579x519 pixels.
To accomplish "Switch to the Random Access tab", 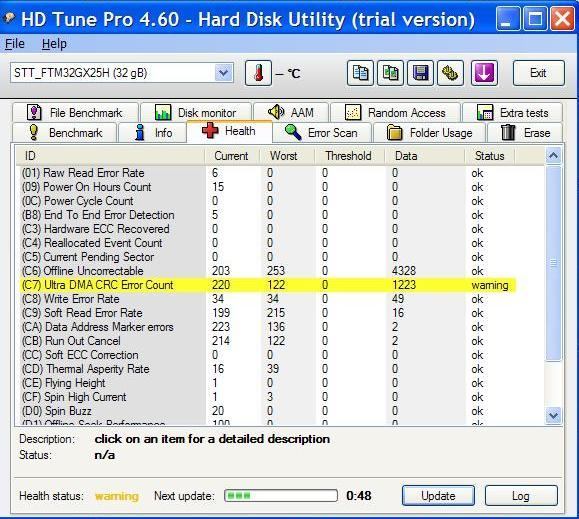I will [x=395, y=113].
